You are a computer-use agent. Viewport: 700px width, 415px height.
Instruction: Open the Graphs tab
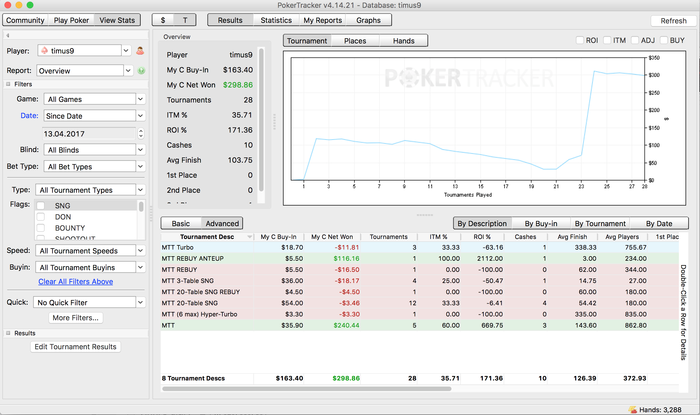pos(368,20)
